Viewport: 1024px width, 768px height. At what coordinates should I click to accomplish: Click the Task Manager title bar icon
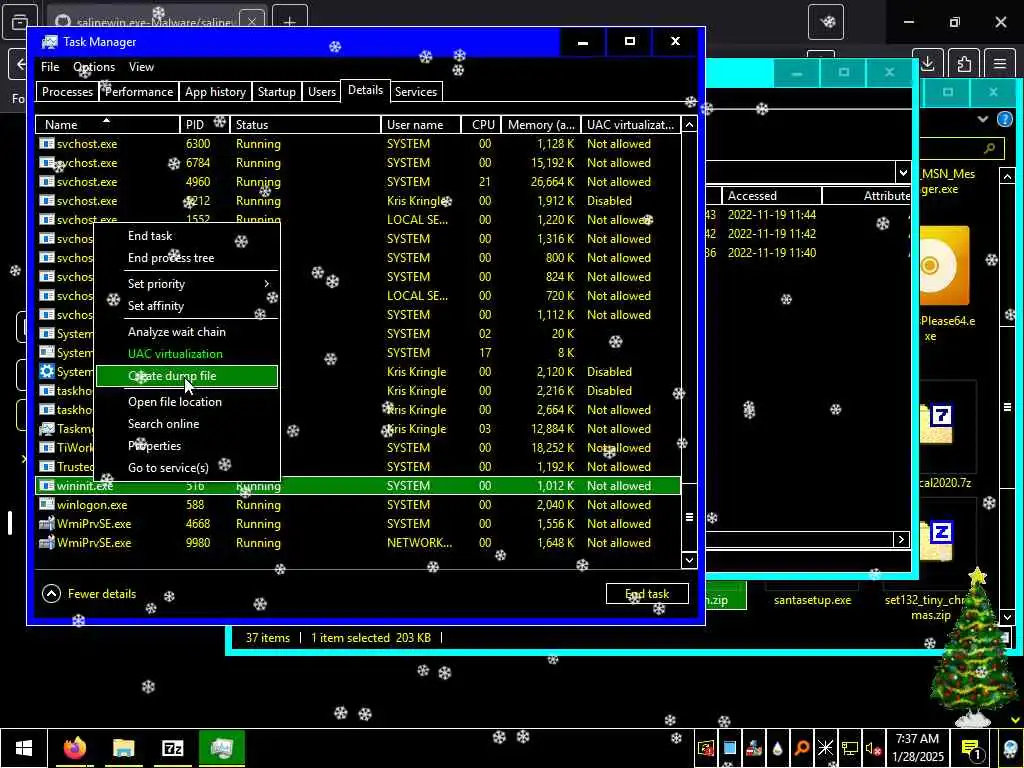click(49, 42)
